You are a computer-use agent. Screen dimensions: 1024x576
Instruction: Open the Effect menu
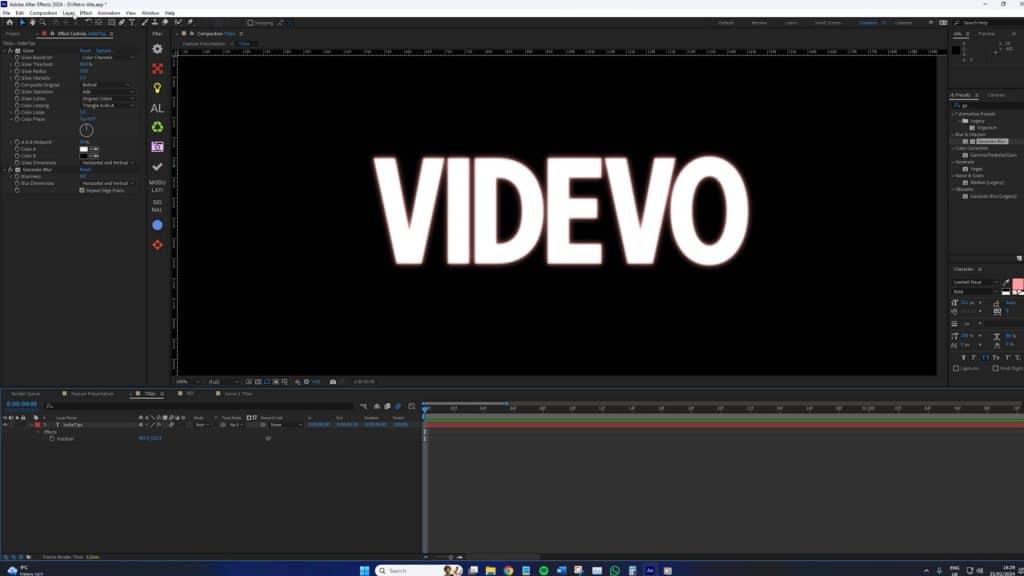coord(86,13)
